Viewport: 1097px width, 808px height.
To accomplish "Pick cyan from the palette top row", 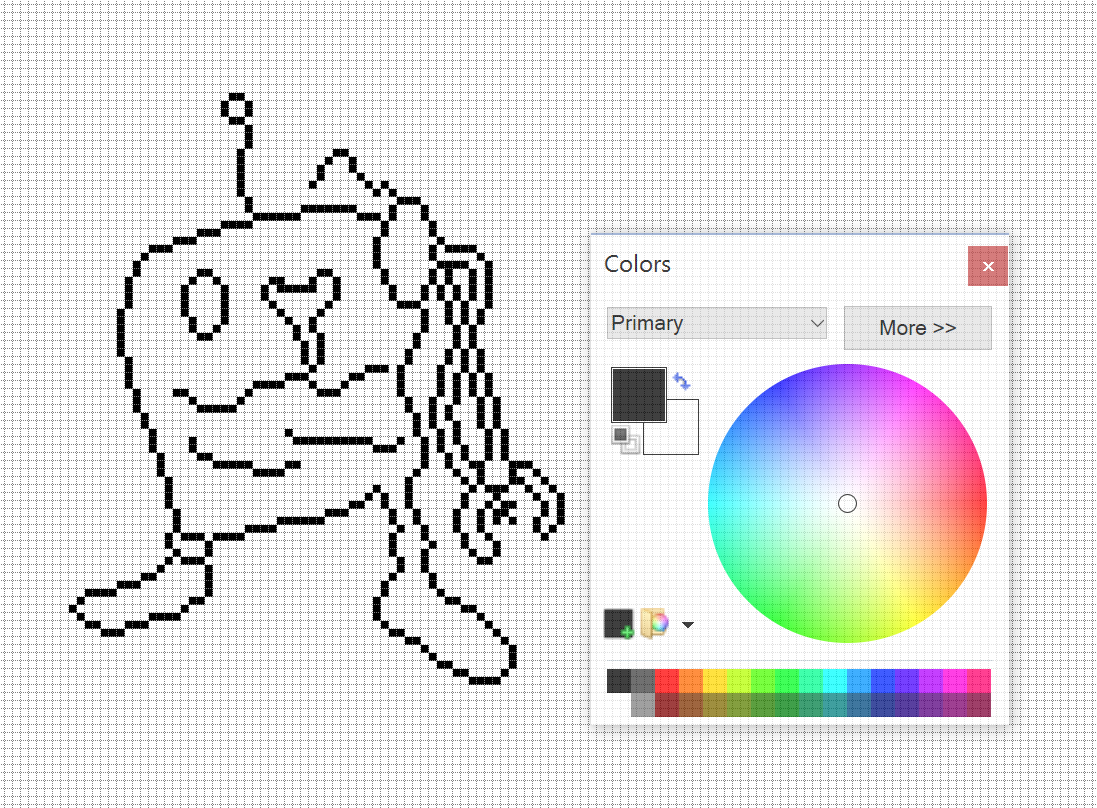I will [x=835, y=681].
